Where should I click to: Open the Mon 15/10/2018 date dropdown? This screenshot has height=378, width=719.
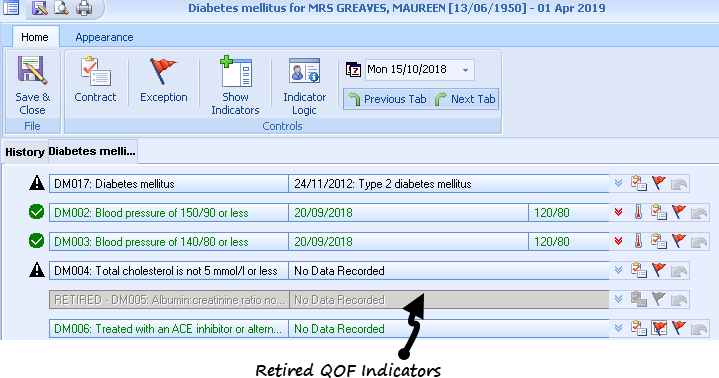465,70
